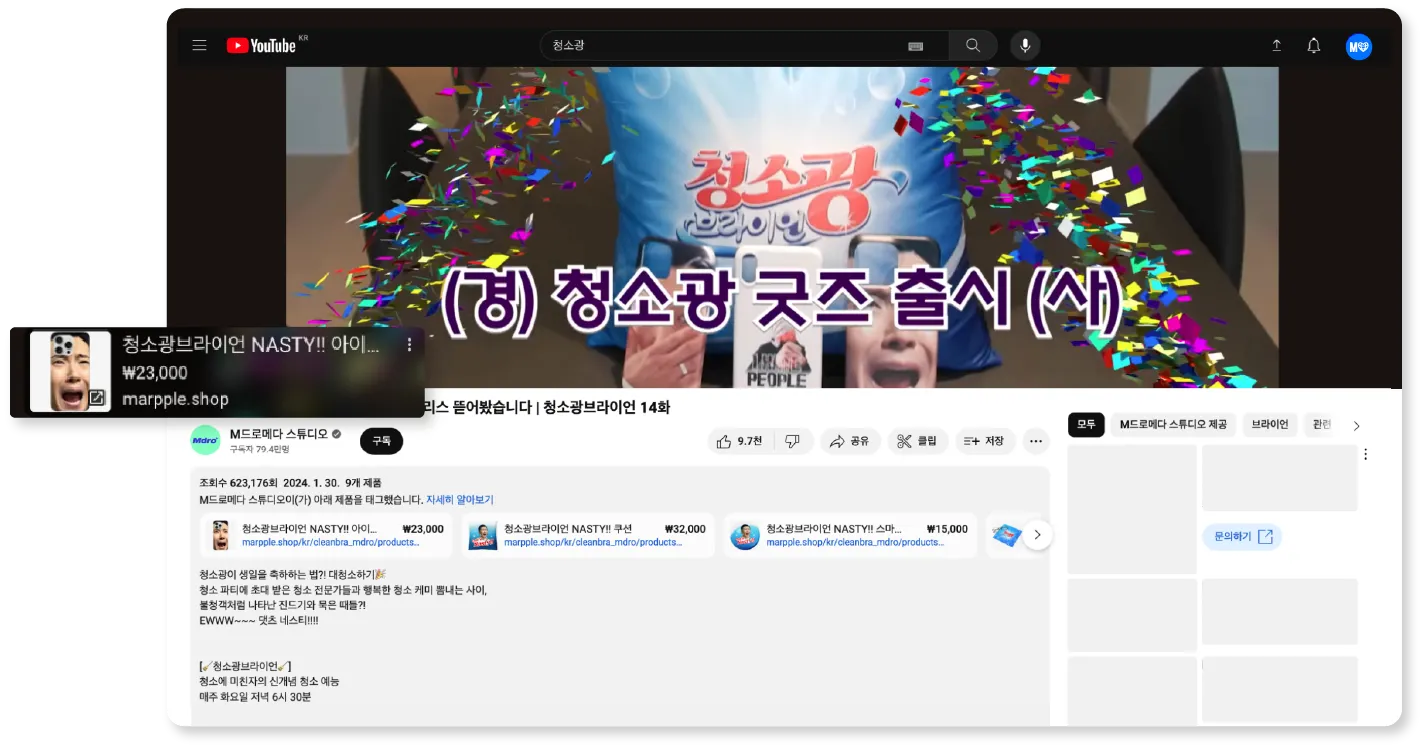Click the phone case thumbnail in overlay card

point(70,371)
